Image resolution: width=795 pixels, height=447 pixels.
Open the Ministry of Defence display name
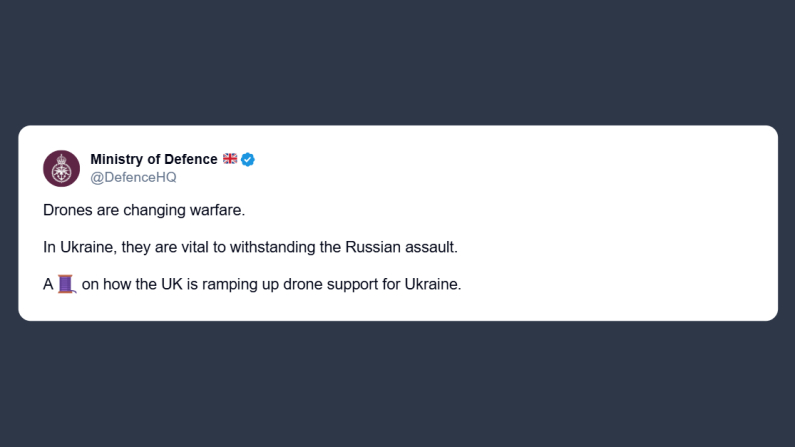click(x=153, y=159)
